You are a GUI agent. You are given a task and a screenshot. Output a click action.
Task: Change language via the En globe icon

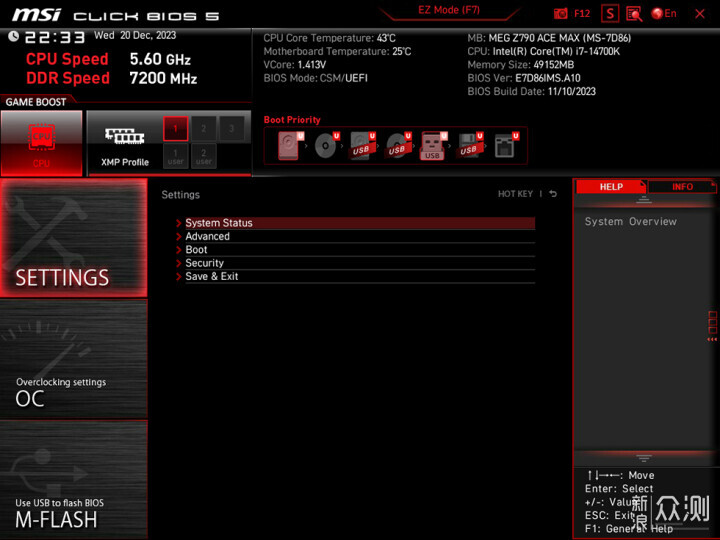664,14
